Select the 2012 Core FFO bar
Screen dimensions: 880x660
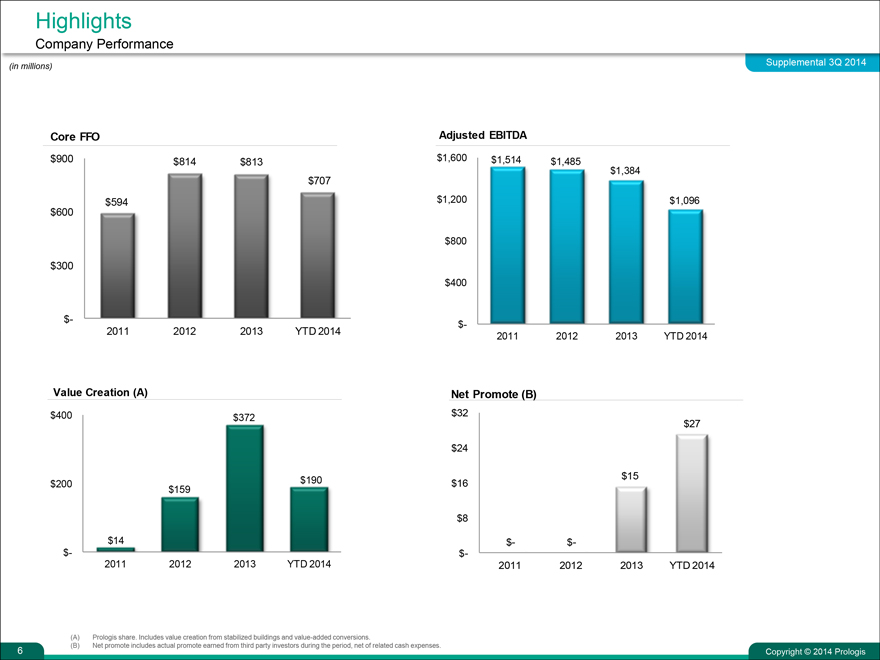pos(185,245)
